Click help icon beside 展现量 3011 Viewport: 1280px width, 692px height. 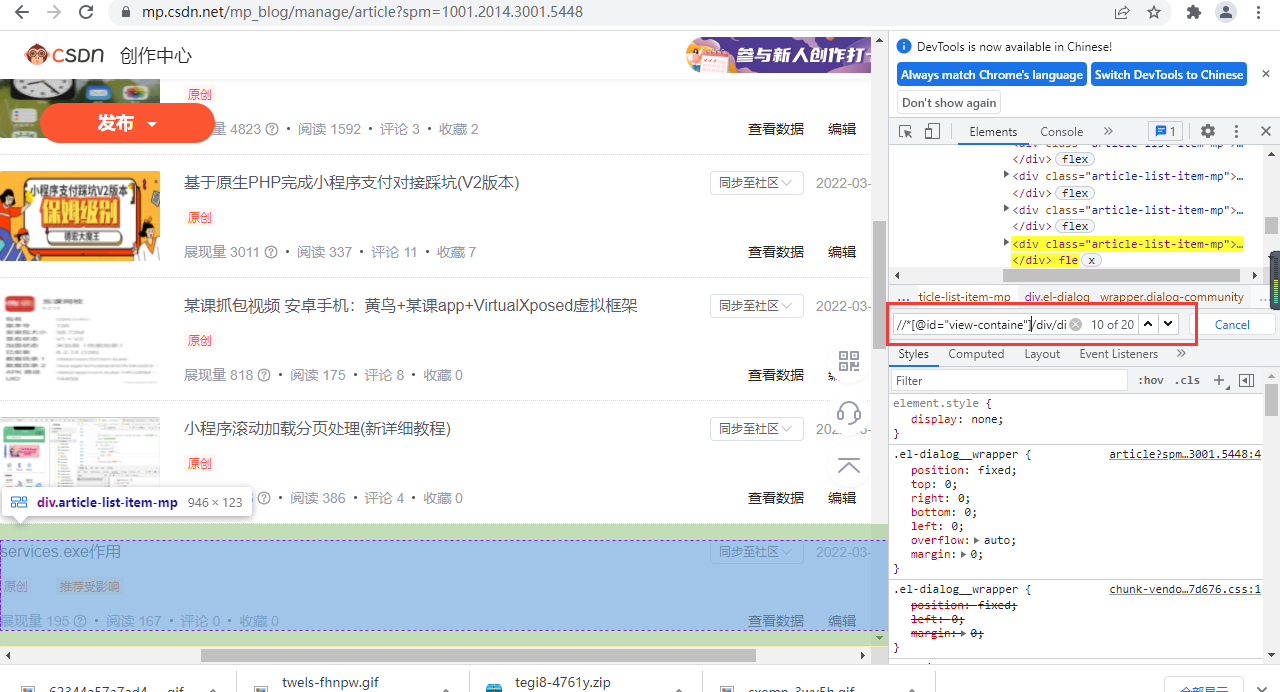(x=271, y=252)
